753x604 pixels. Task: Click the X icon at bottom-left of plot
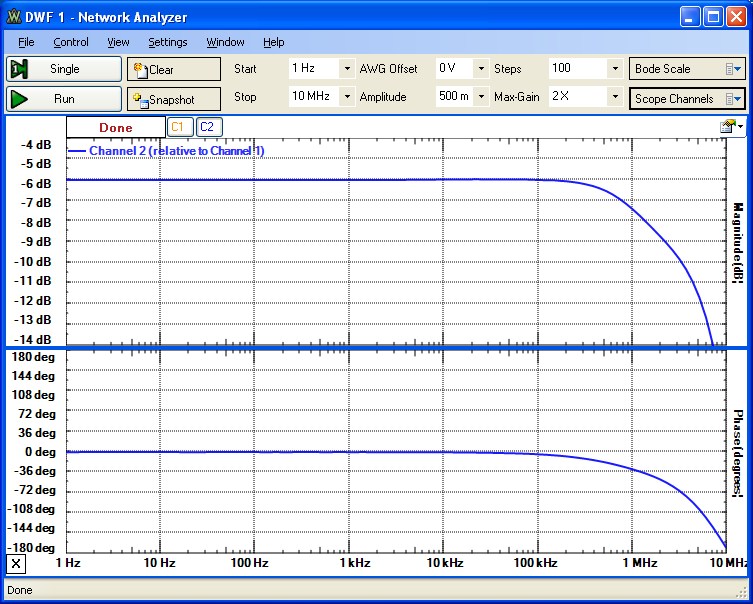click(16, 564)
